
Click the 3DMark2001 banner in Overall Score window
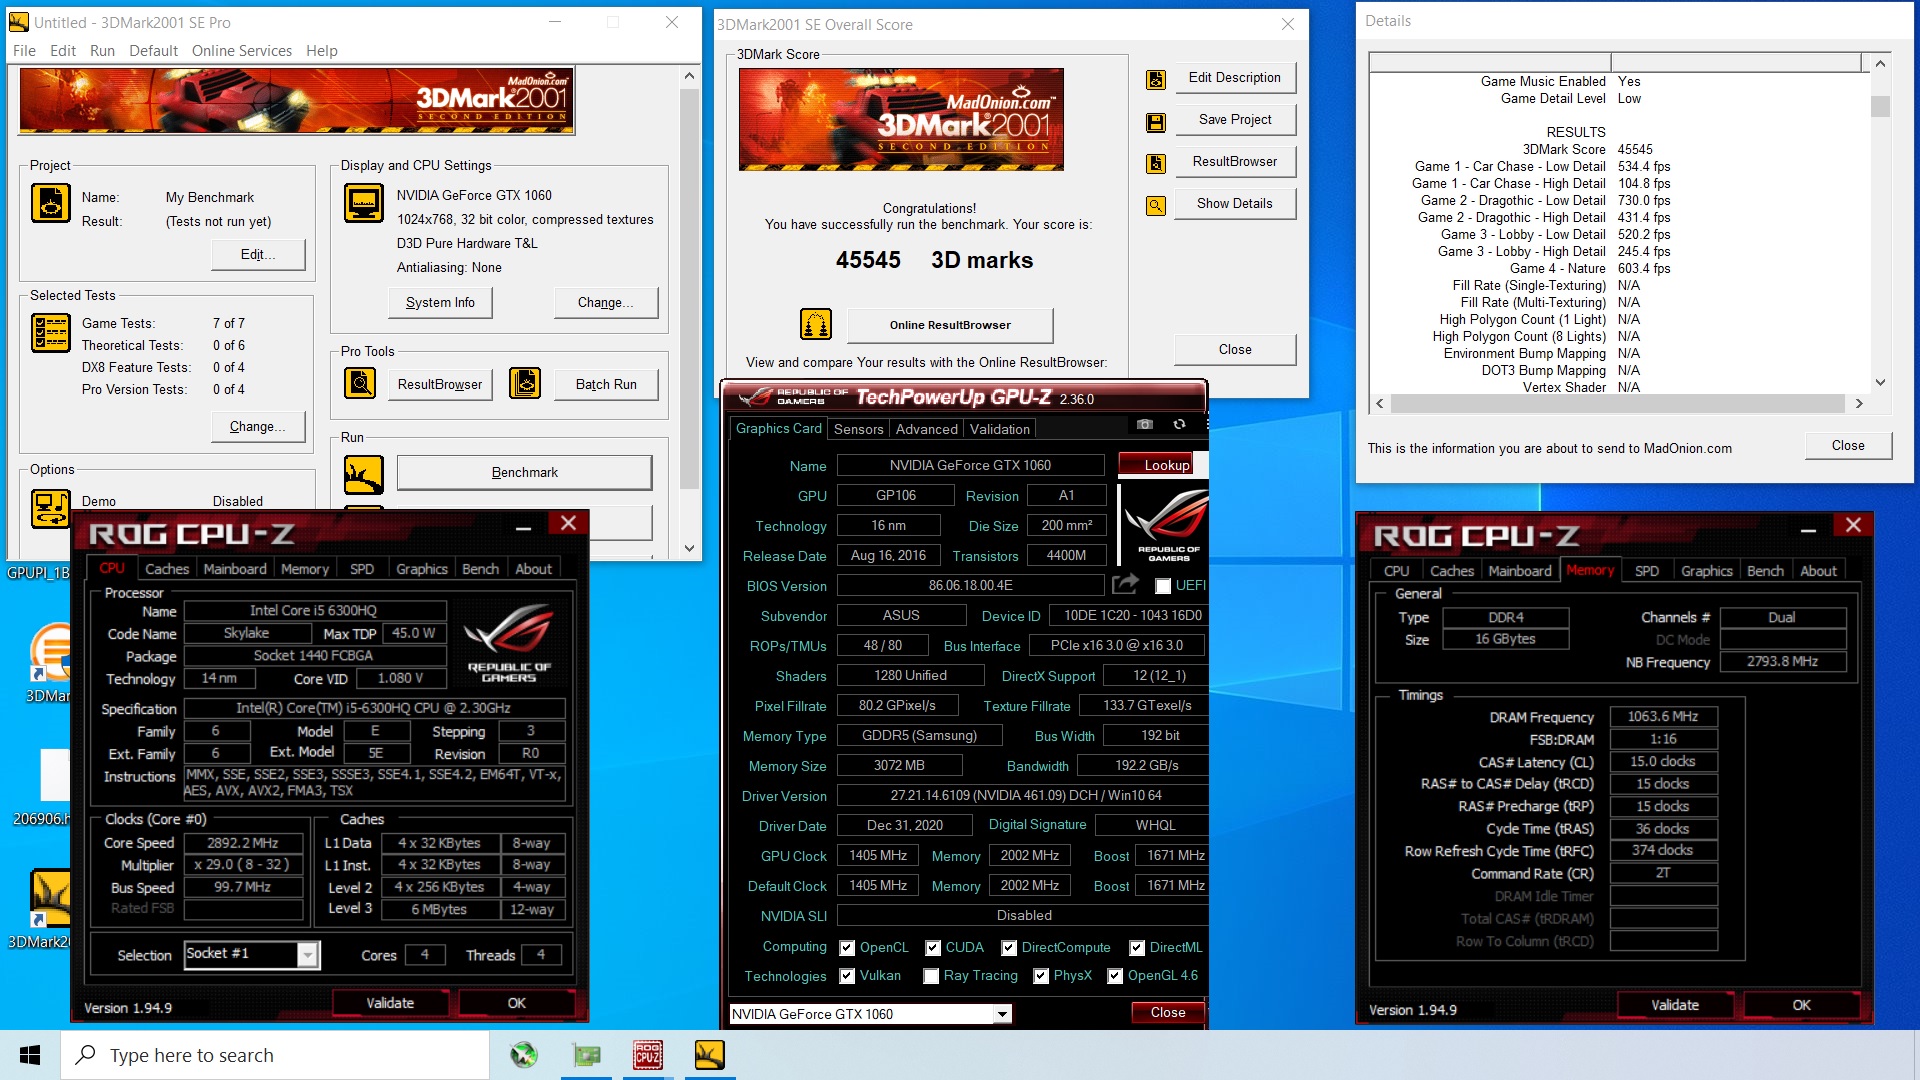point(901,119)
